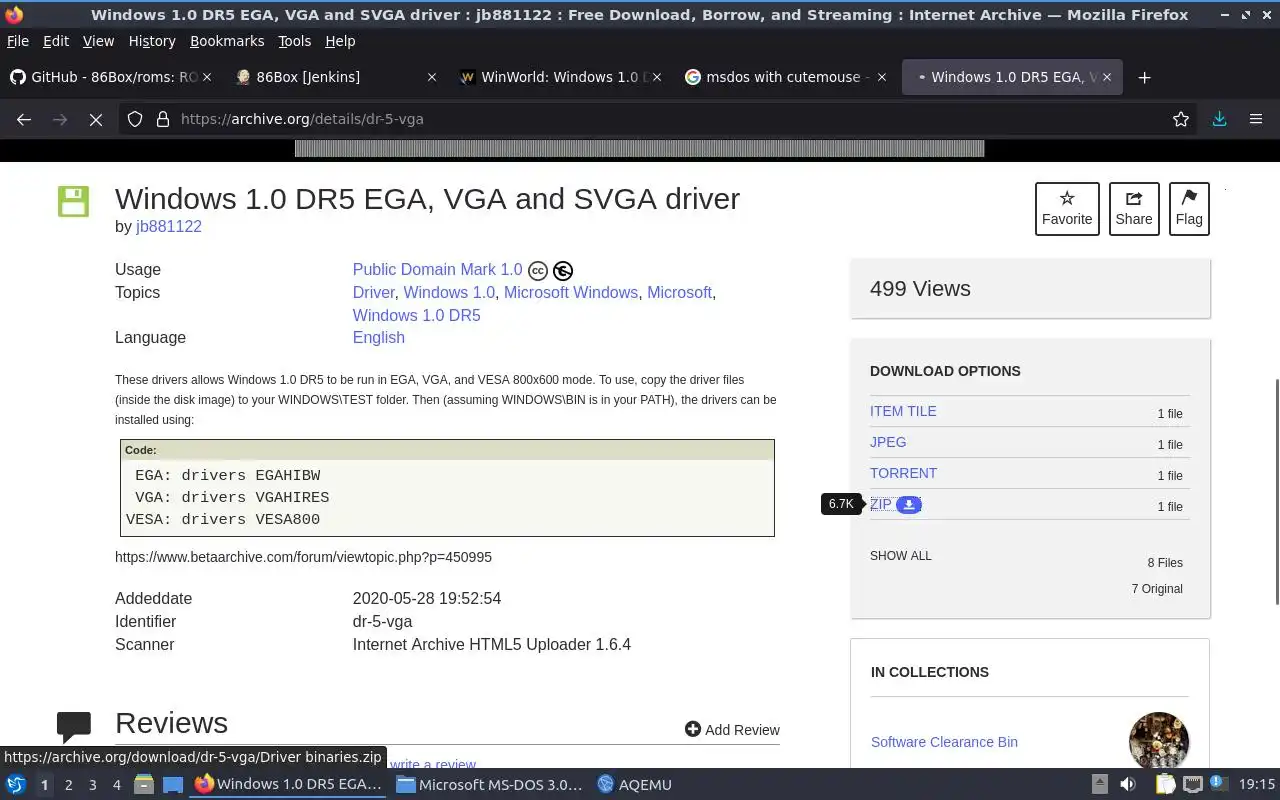The height and width of the screenshot is (800, 1280).
Task: Stop loading the page with X button
Action: tap(96, 119)
